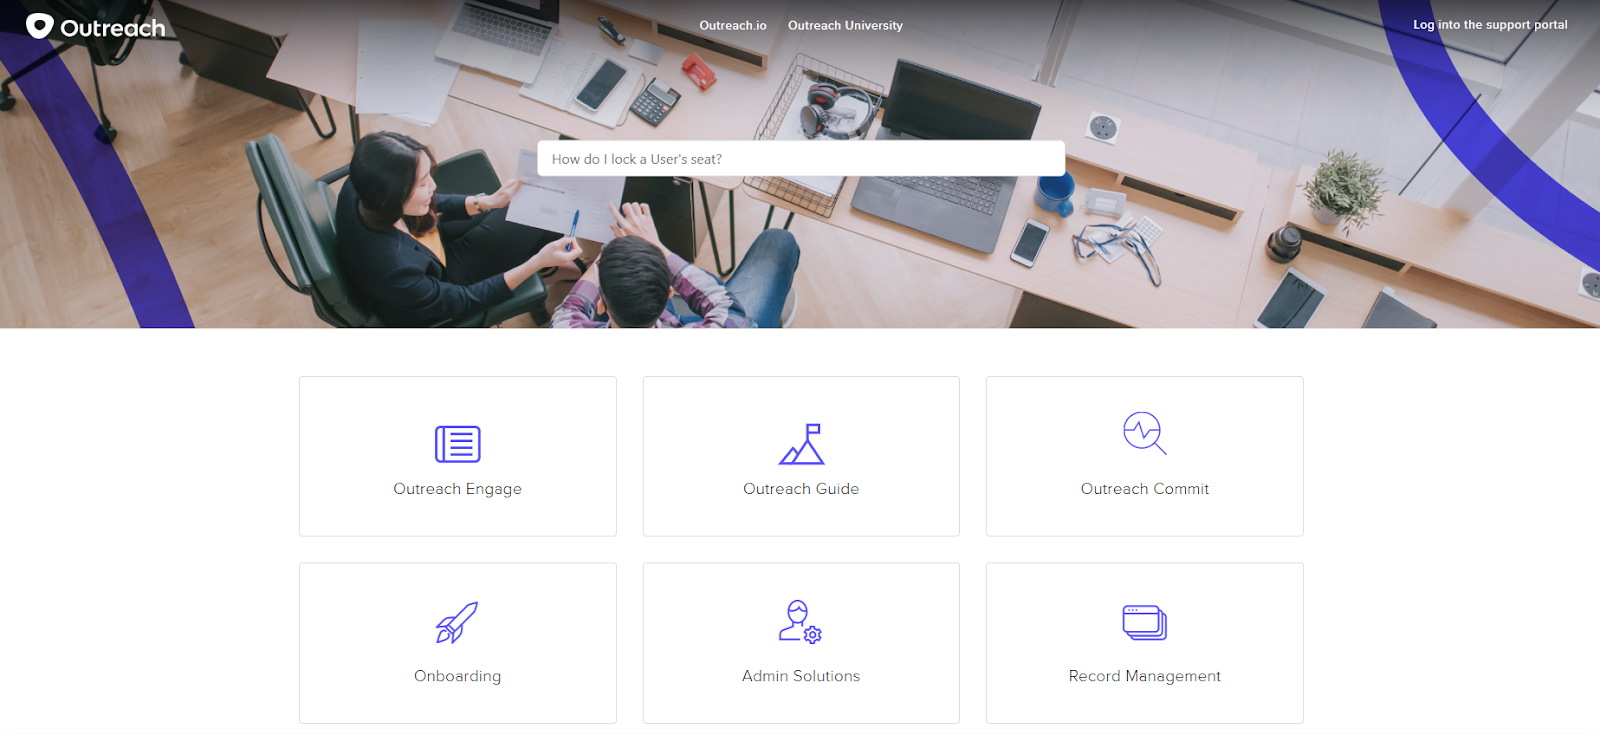1600x735 pixels.
Task: Log into the support portal
Action: click(1490, 25)
